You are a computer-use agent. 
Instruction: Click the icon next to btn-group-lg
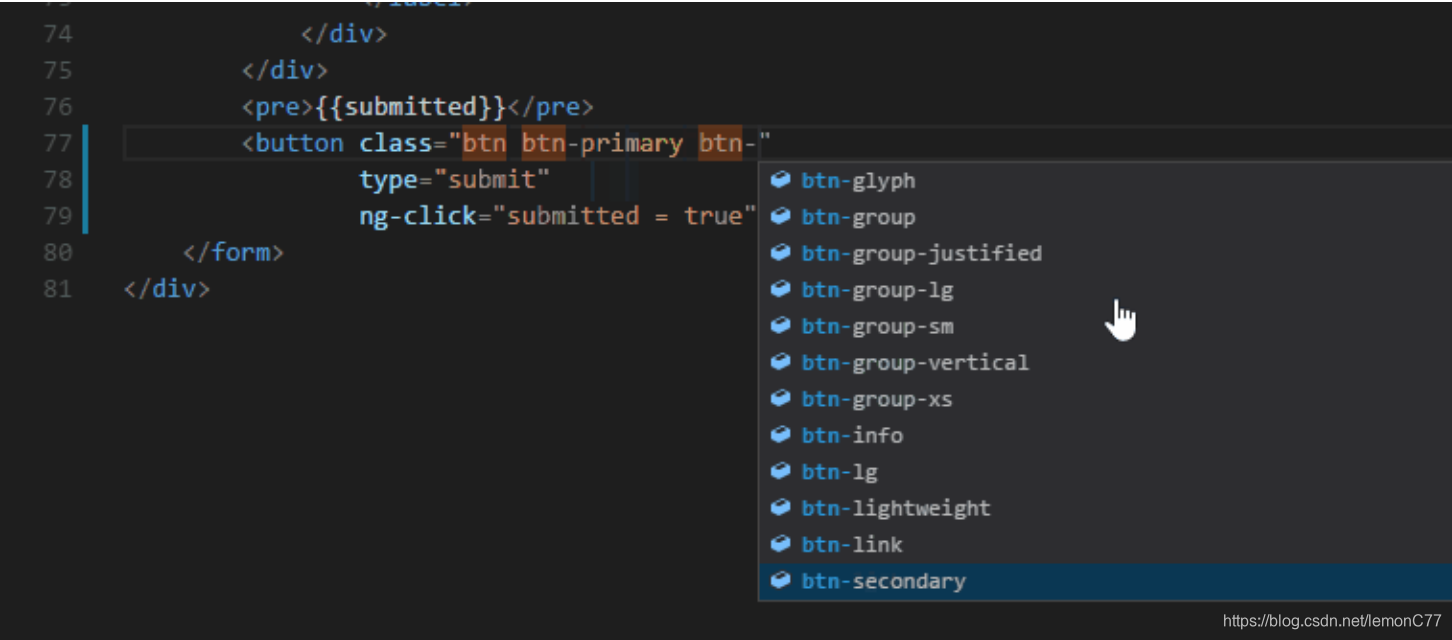tap(781, 289)
